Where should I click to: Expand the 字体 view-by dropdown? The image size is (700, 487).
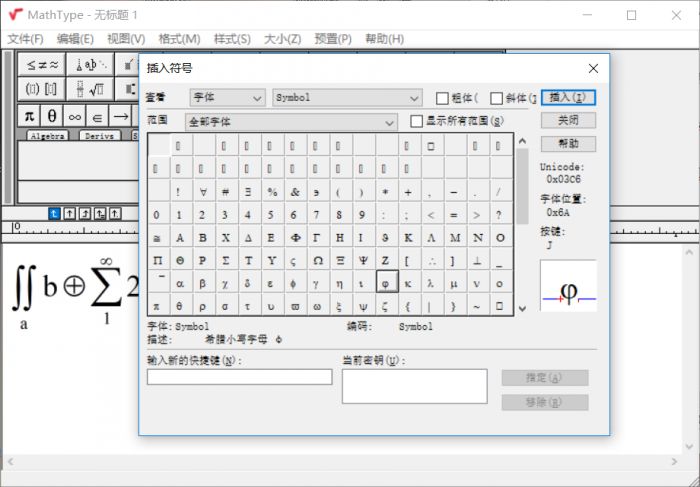pyautogui.click(x=228, y=98)
